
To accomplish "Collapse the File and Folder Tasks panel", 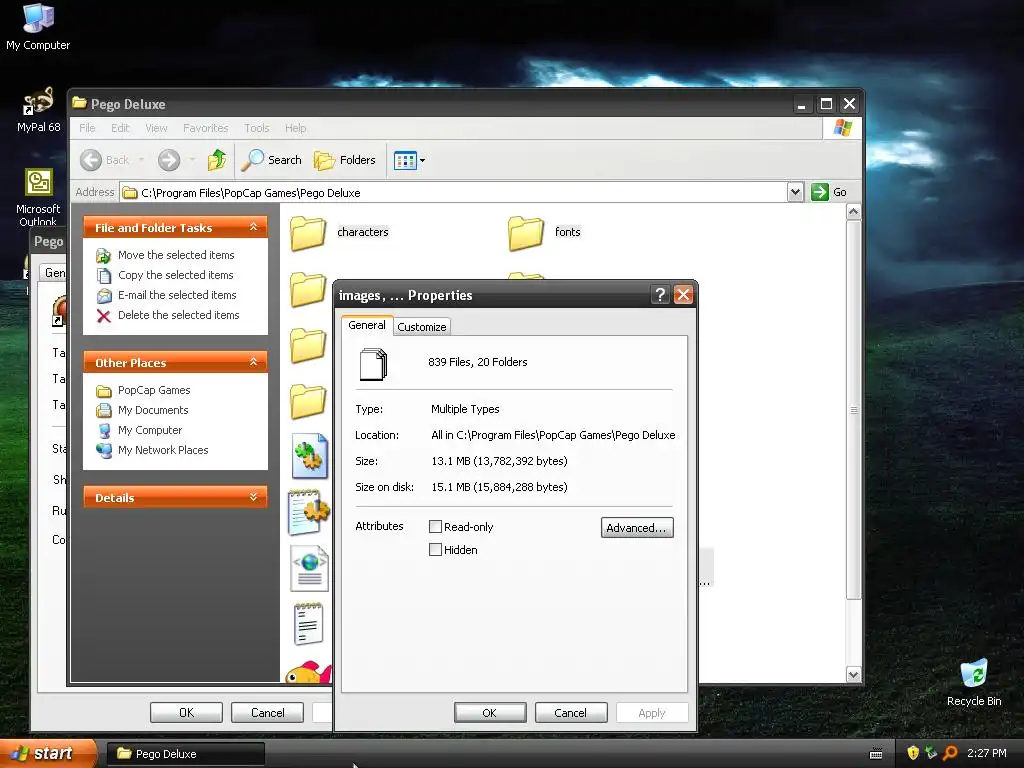I will click(253, 227).
